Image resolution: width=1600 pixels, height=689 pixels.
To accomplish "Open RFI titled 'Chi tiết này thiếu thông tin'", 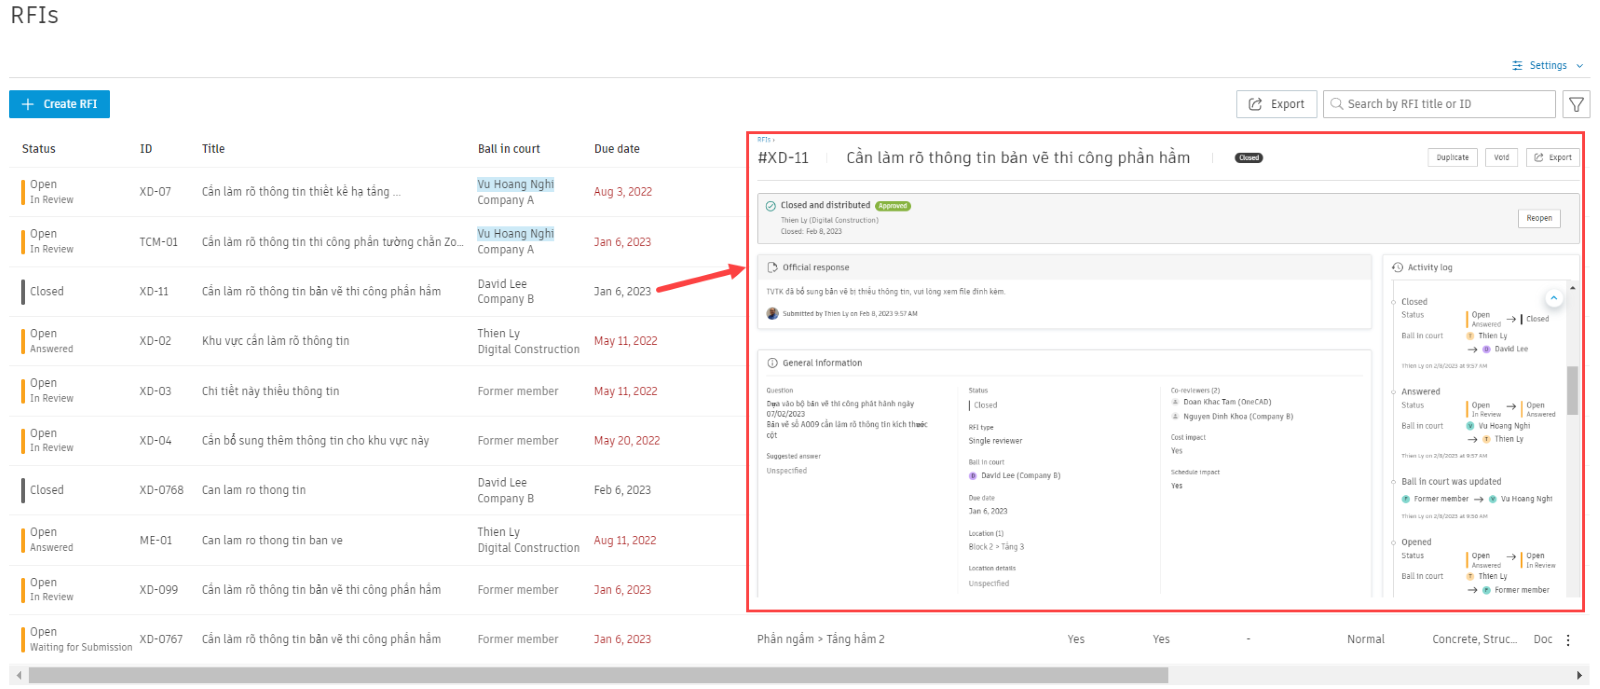I will (x=271, y=391).
